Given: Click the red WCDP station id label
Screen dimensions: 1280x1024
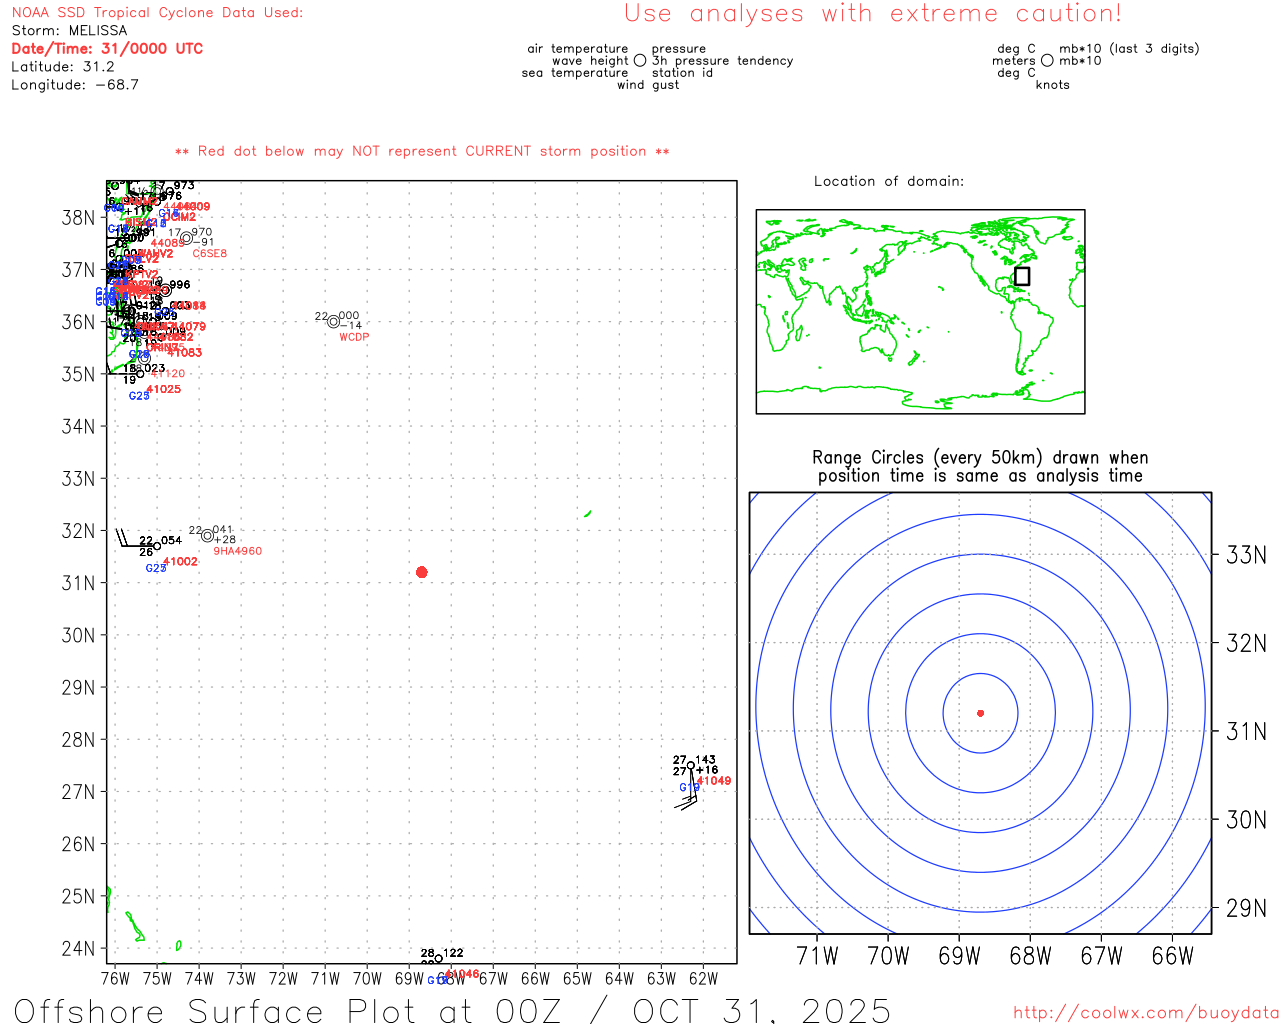Looking at the screenshot, I should (354, 338).
